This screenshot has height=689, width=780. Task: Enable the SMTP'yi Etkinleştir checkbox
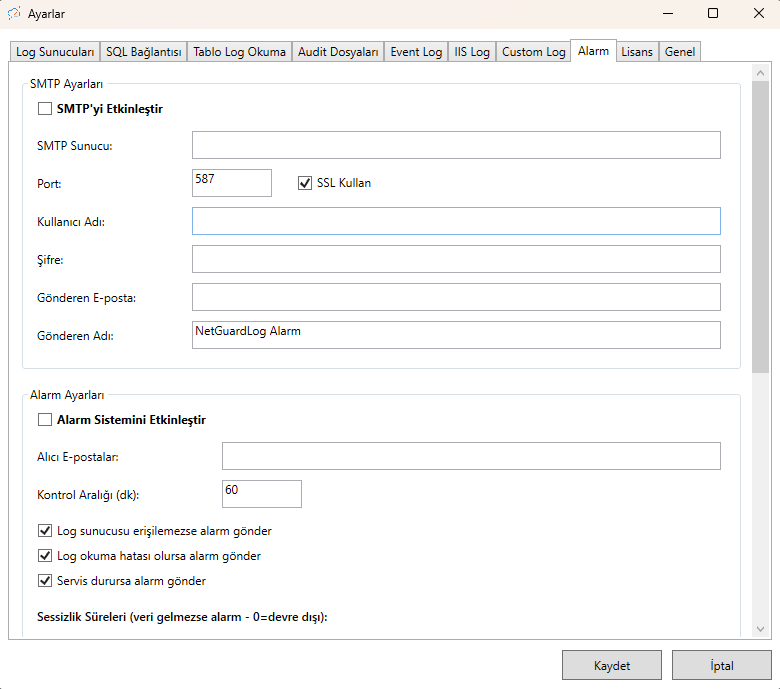45,109
